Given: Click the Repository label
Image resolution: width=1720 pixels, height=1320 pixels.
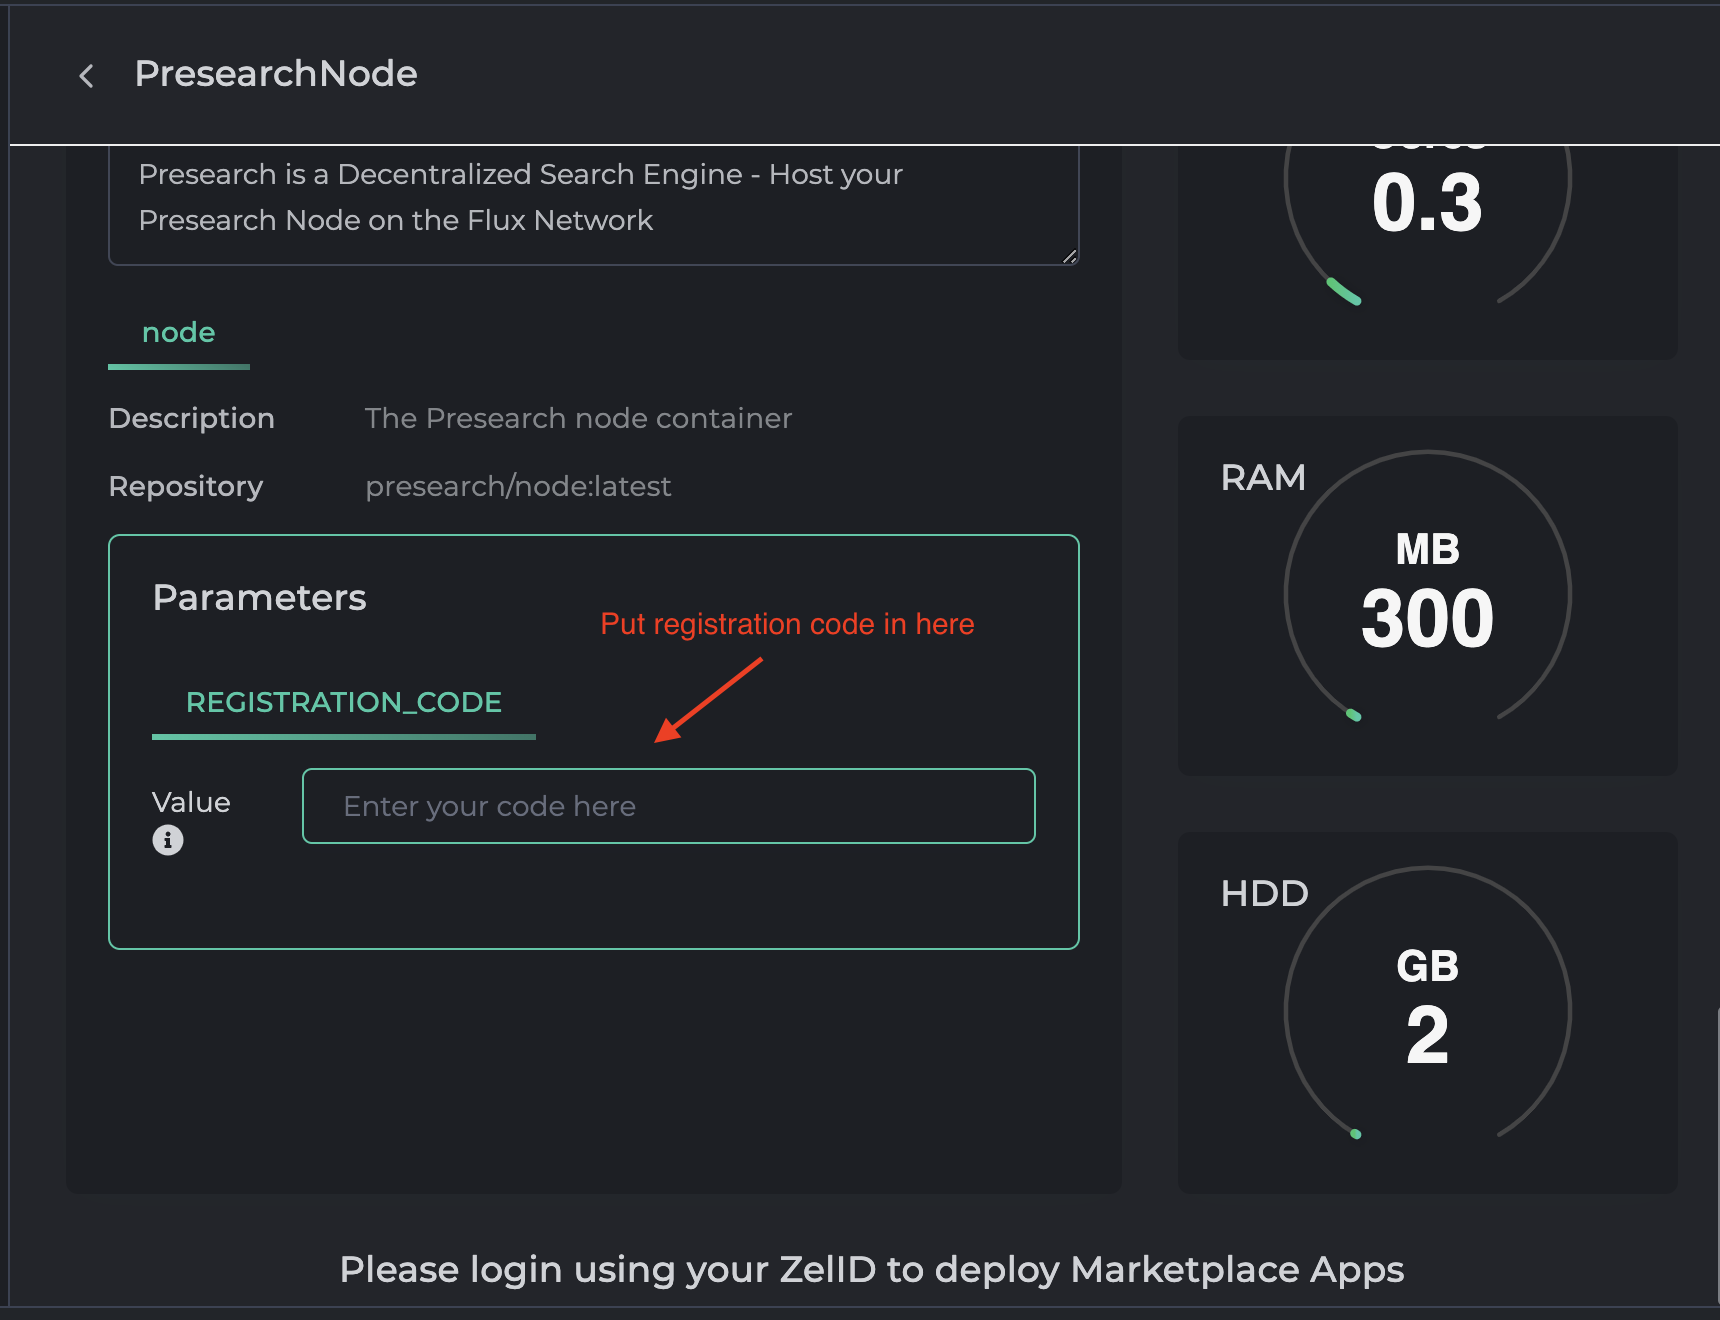Looking at the screenshot, I should pos(186,486).
